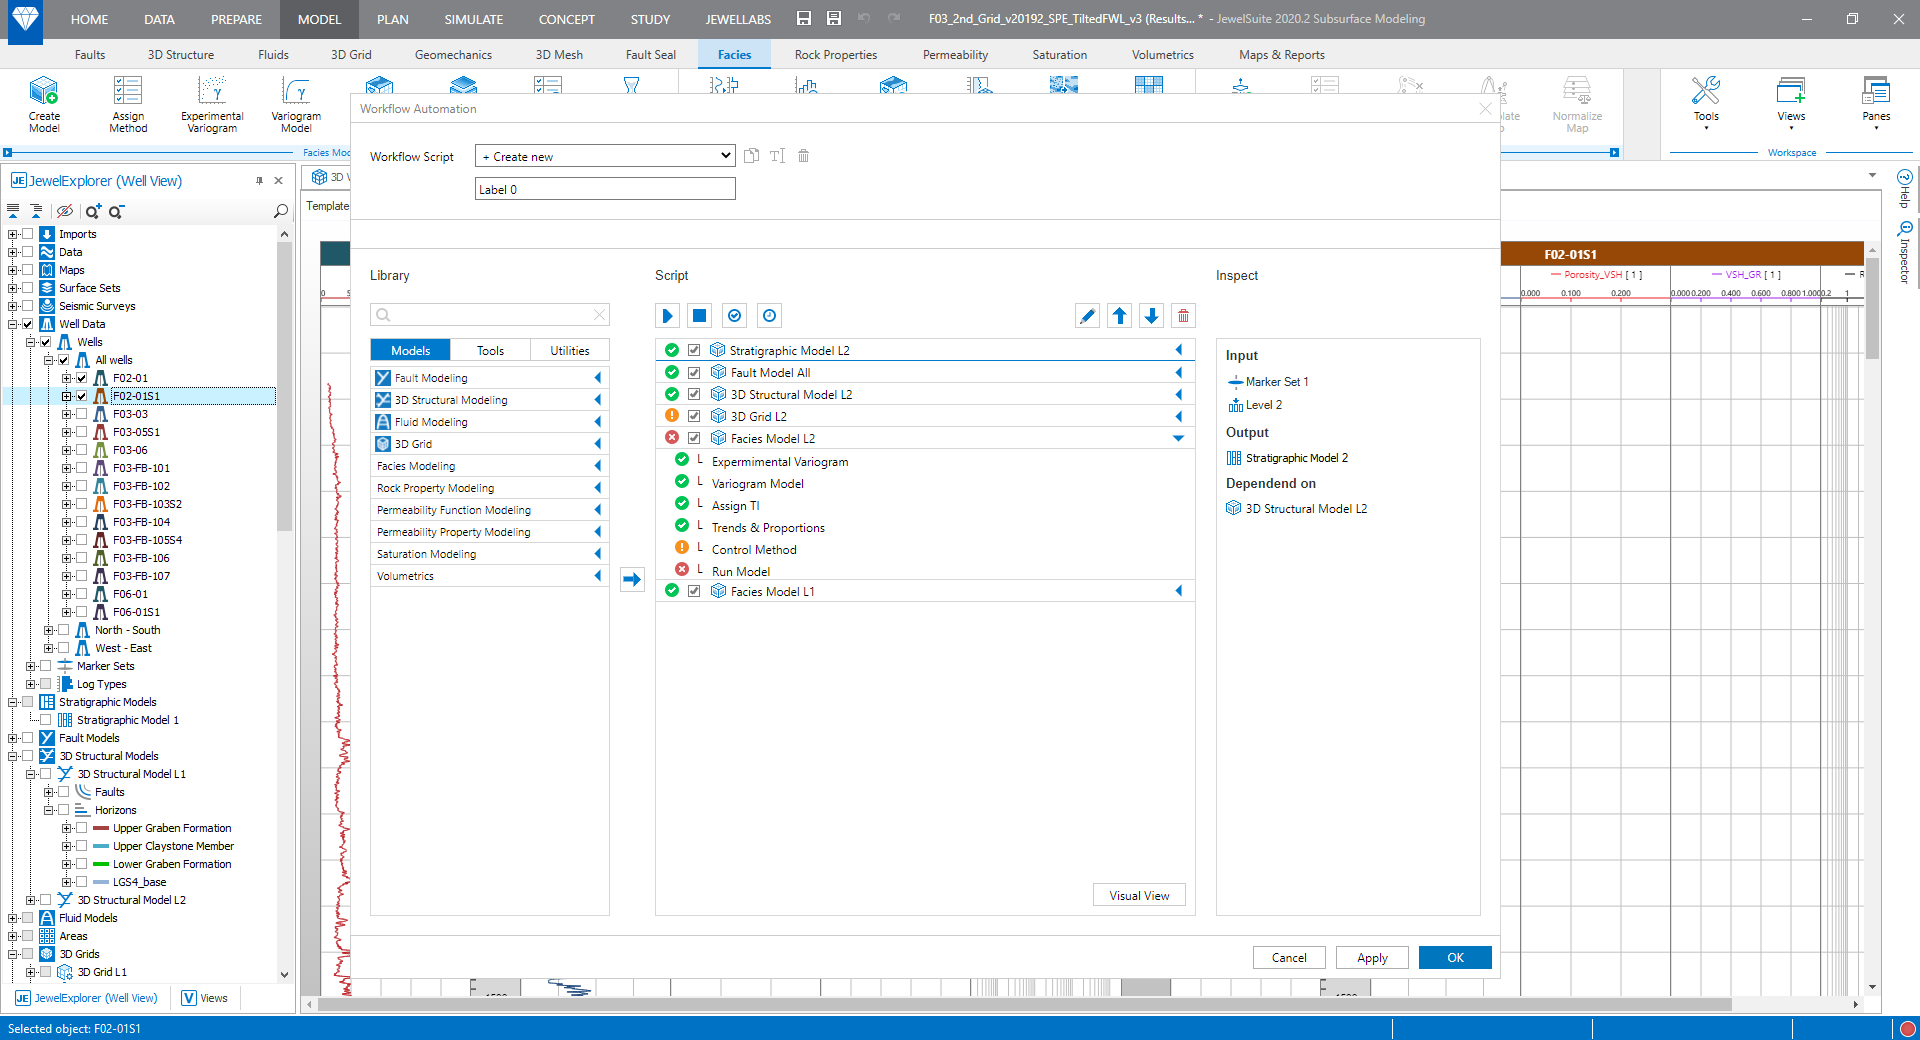Click the Lower Graben Formation green color line
The height and width of the screenshot is (1040, 1920).
point(101,864)
